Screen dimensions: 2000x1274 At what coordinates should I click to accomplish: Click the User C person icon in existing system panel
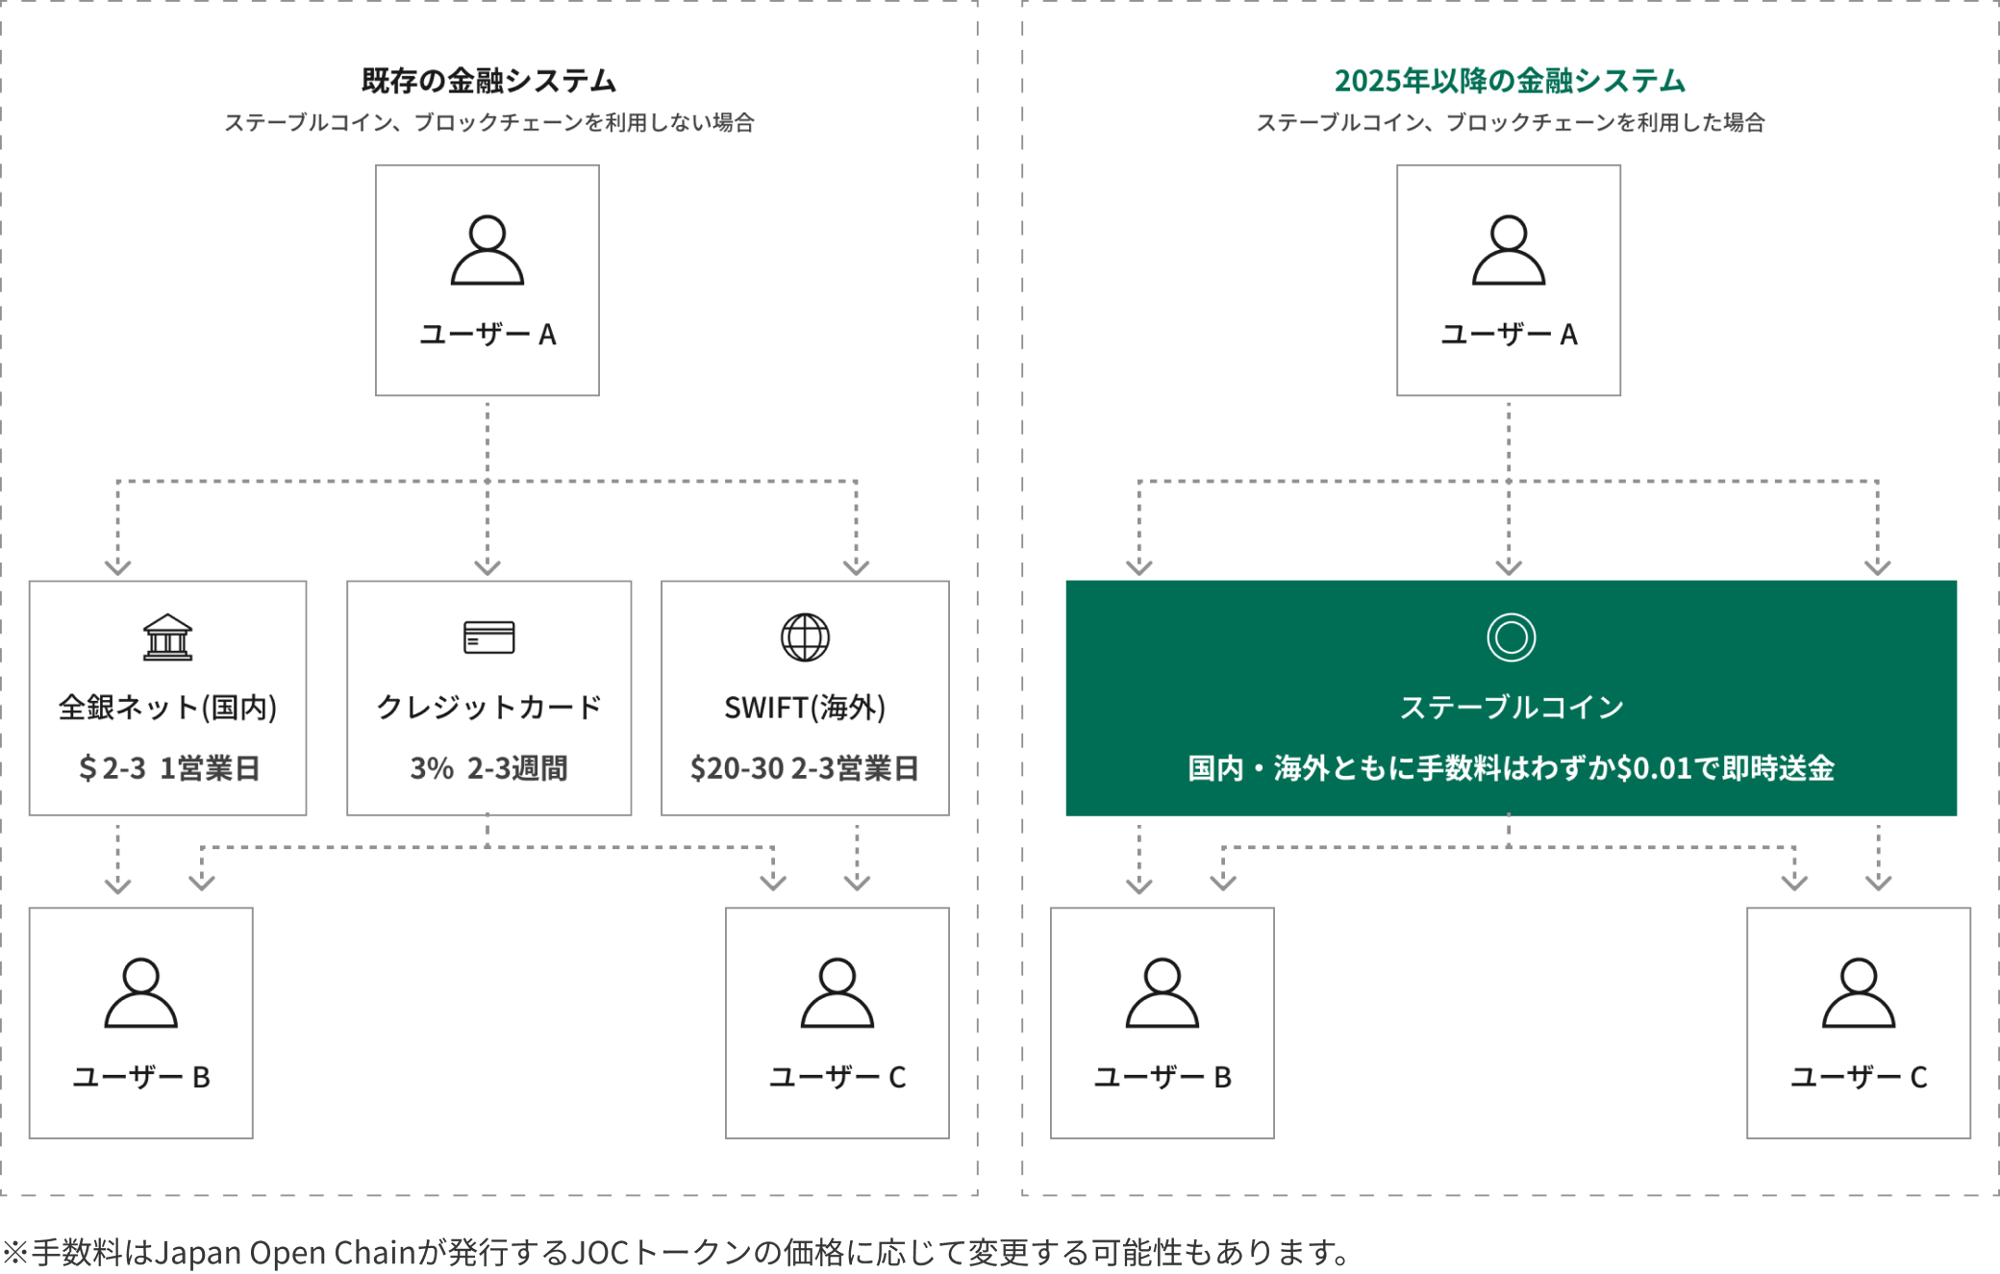837,993
